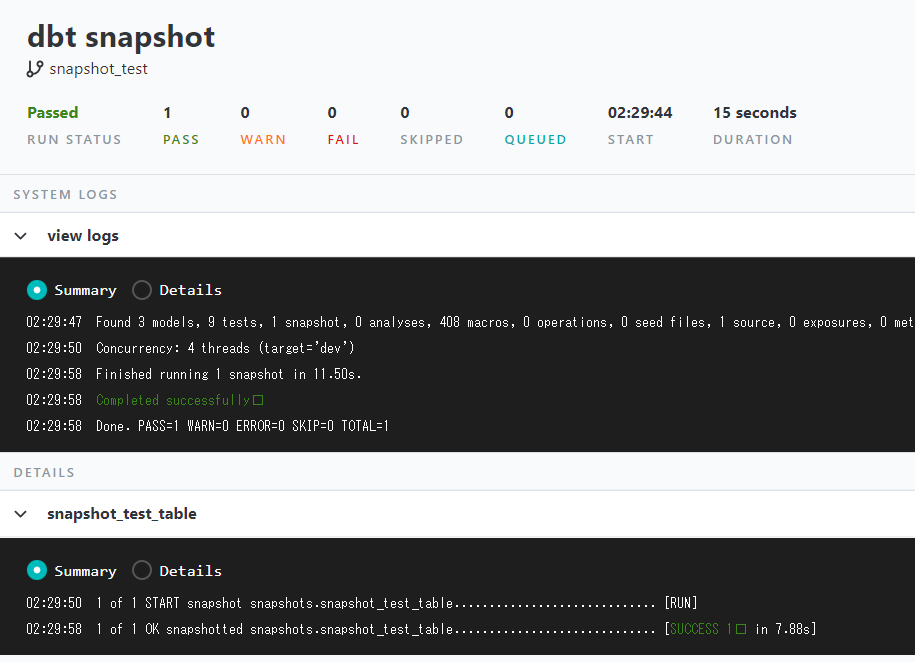Click the green Passed run status
915x662 pixels.
[53, 113]
